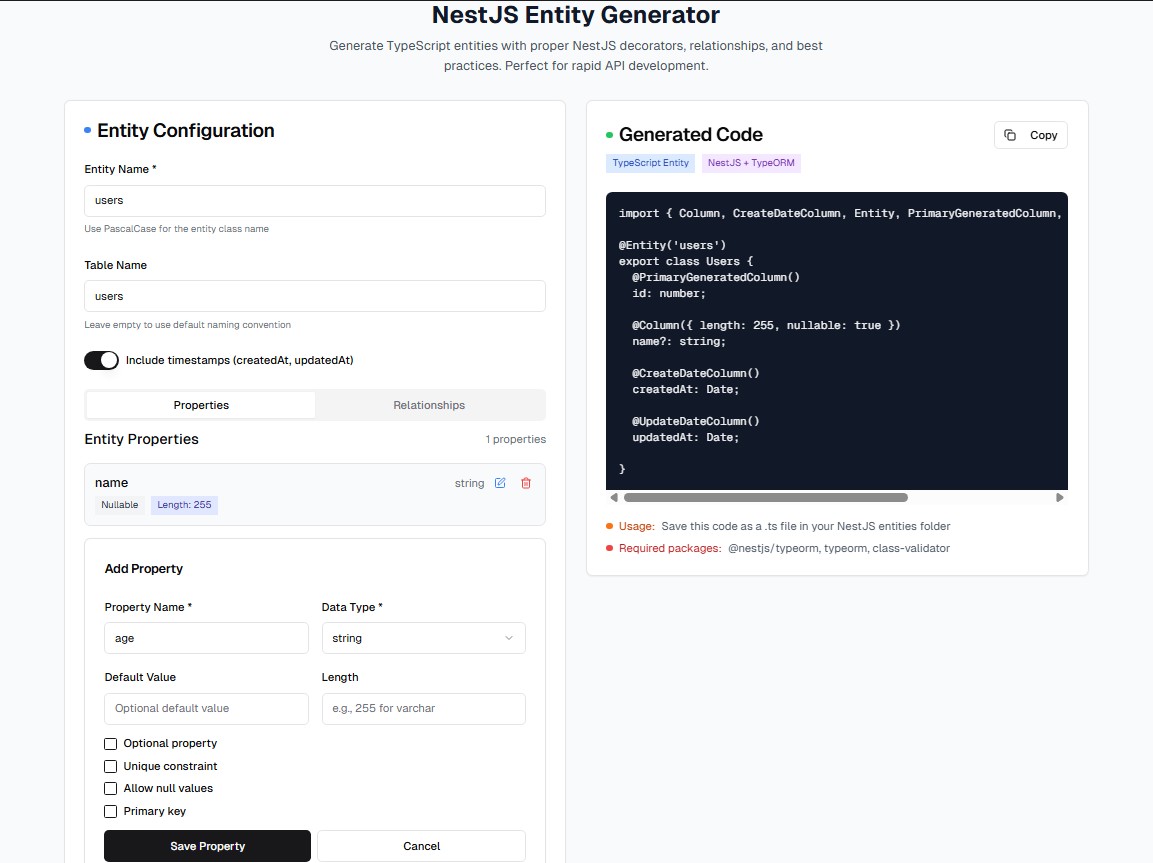This screenshot has width=1153, height=863.
Task: Focus the Table Name input field
Action: tap(315, 296)
